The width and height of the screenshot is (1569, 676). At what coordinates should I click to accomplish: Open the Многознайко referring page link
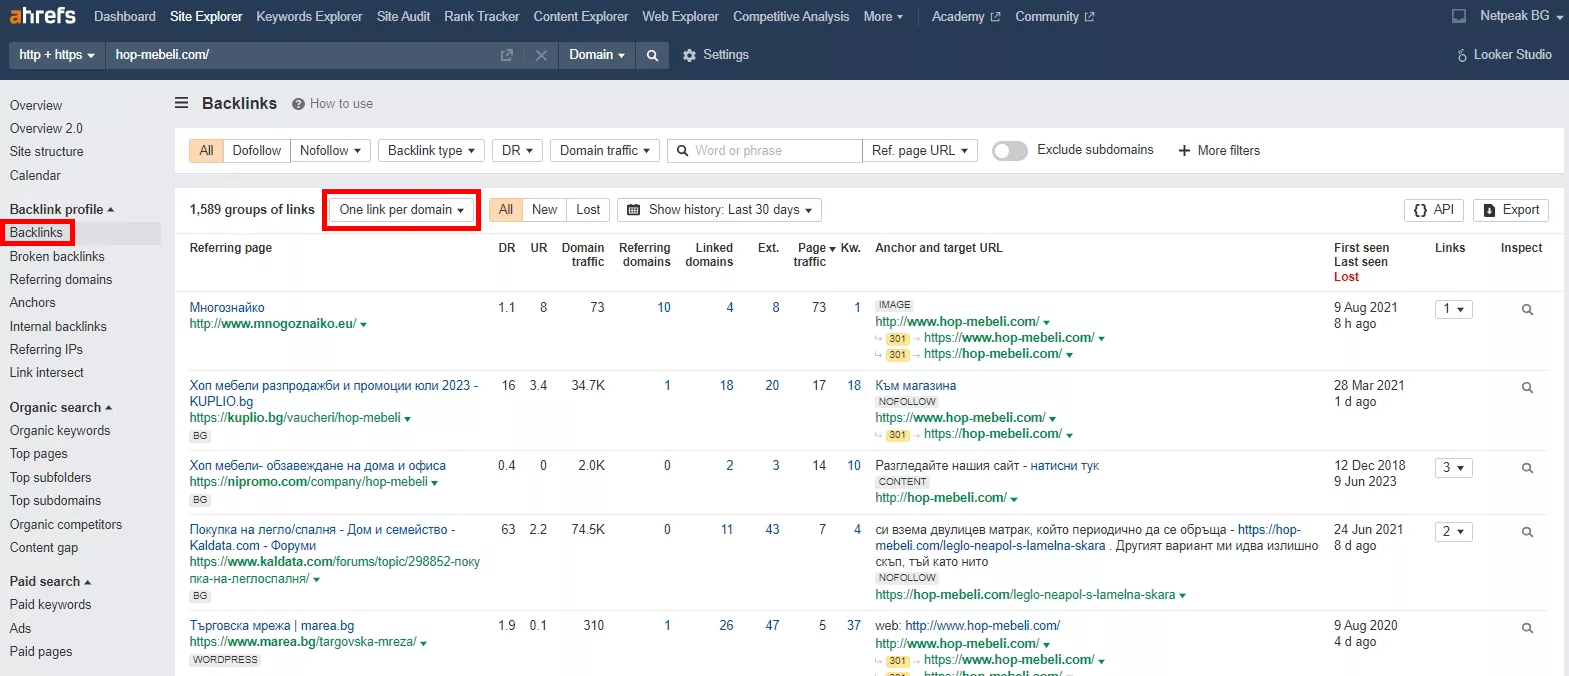click(227, 307)
